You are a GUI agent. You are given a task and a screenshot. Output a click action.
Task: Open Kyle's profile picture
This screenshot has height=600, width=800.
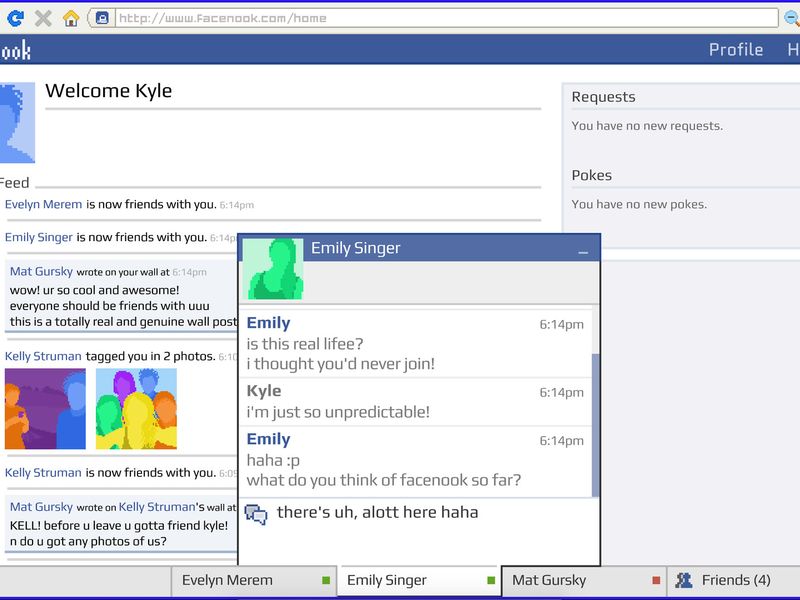click(17, 123)
